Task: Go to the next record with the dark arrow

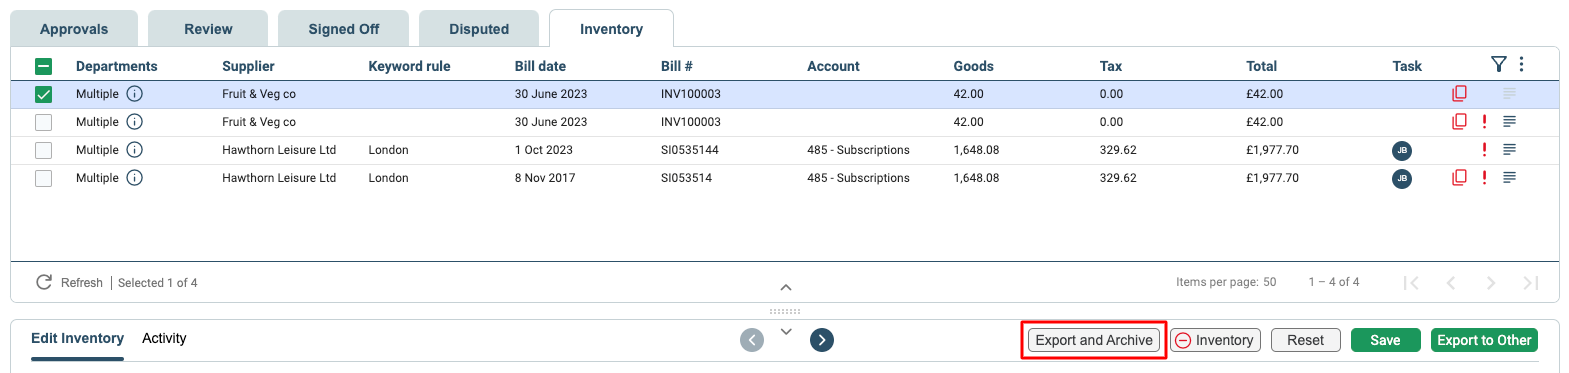Action: click(x=822, y=340)
